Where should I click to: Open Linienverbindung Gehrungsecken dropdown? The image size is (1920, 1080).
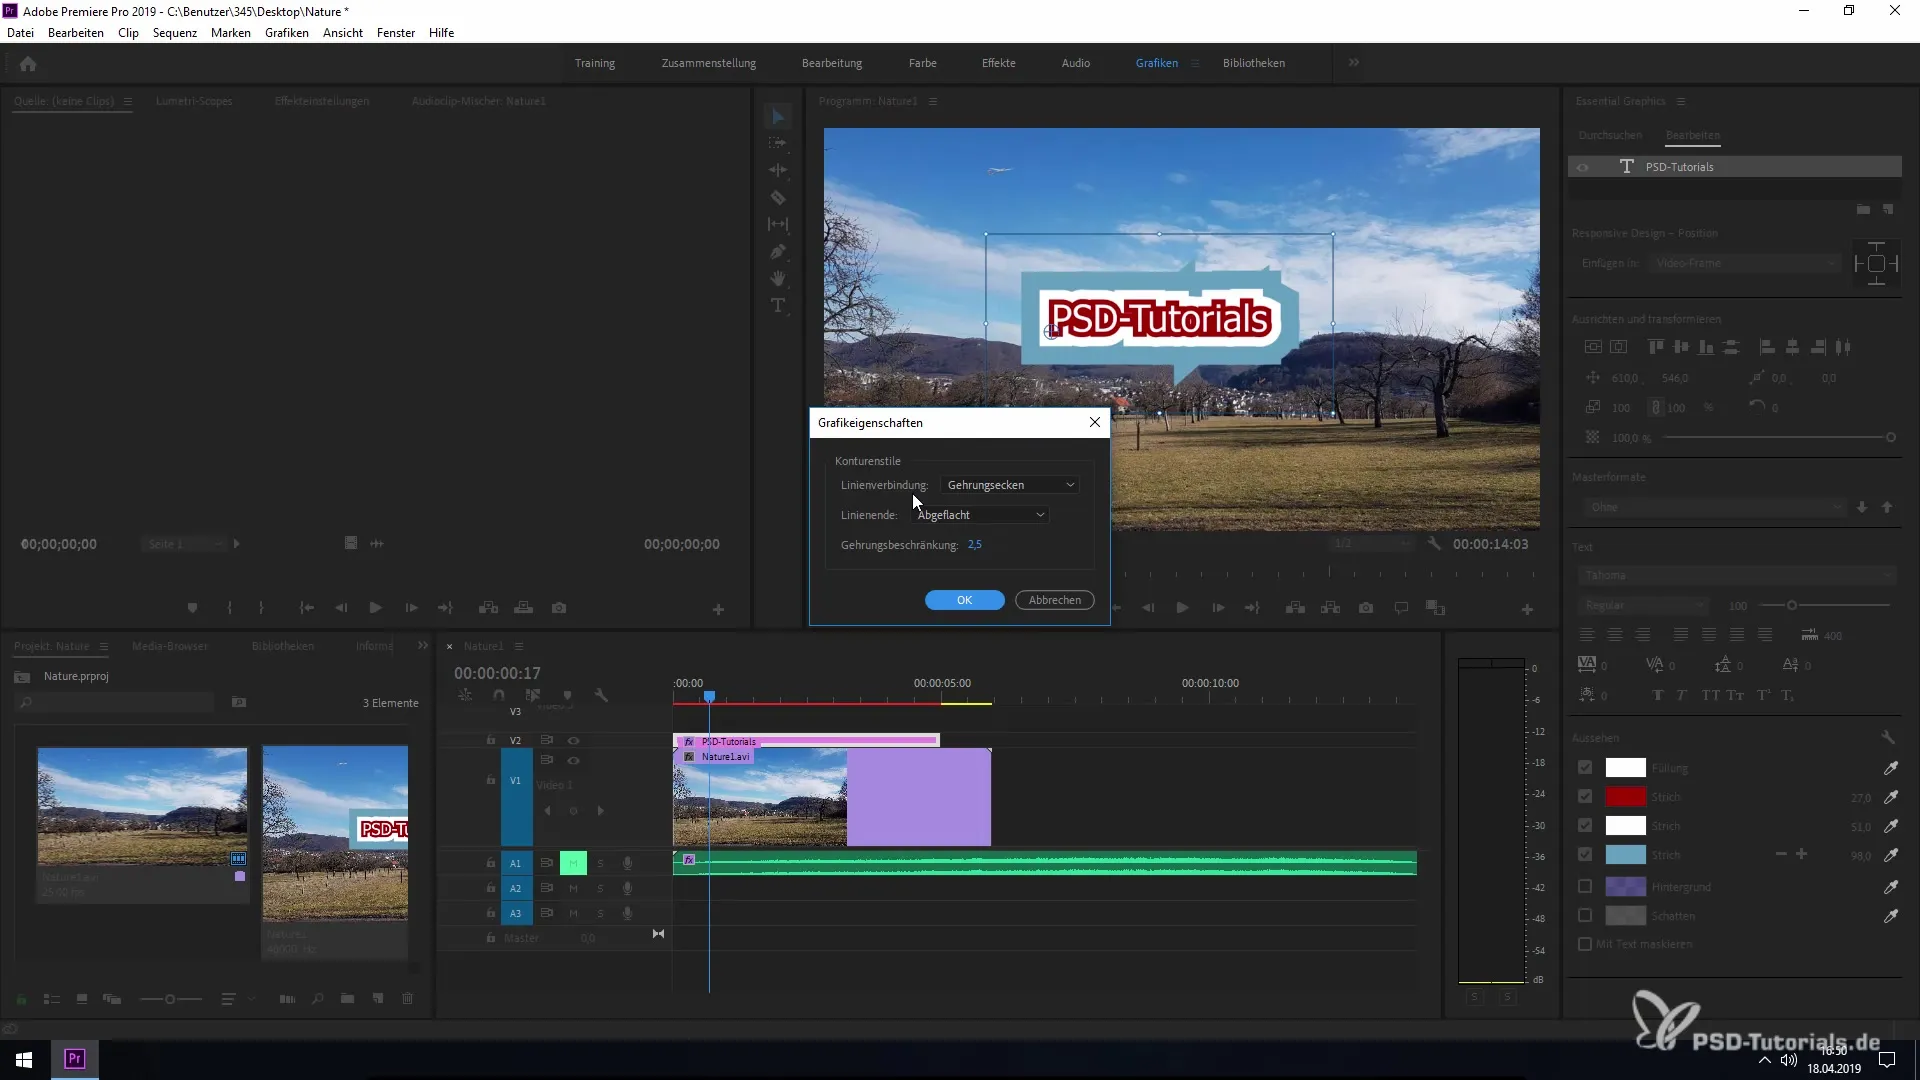pos(1011,485)
